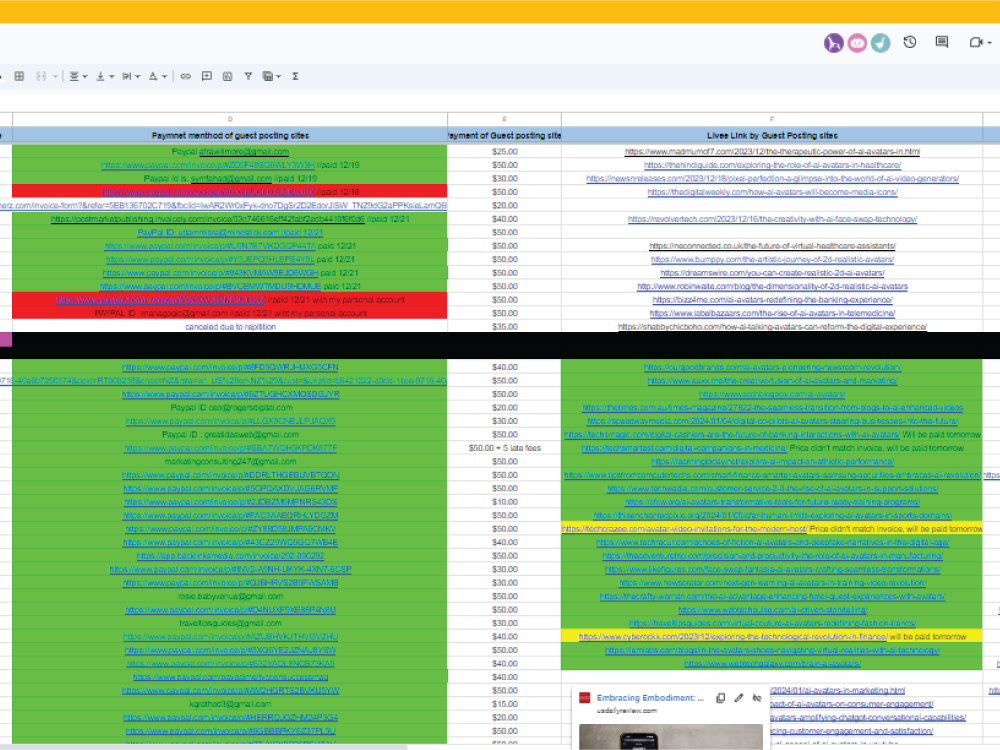Screen dimensions: 1000x750
Task: Click the 'travelitzsguides@gmail.com' cell
Action: point(230,623)
